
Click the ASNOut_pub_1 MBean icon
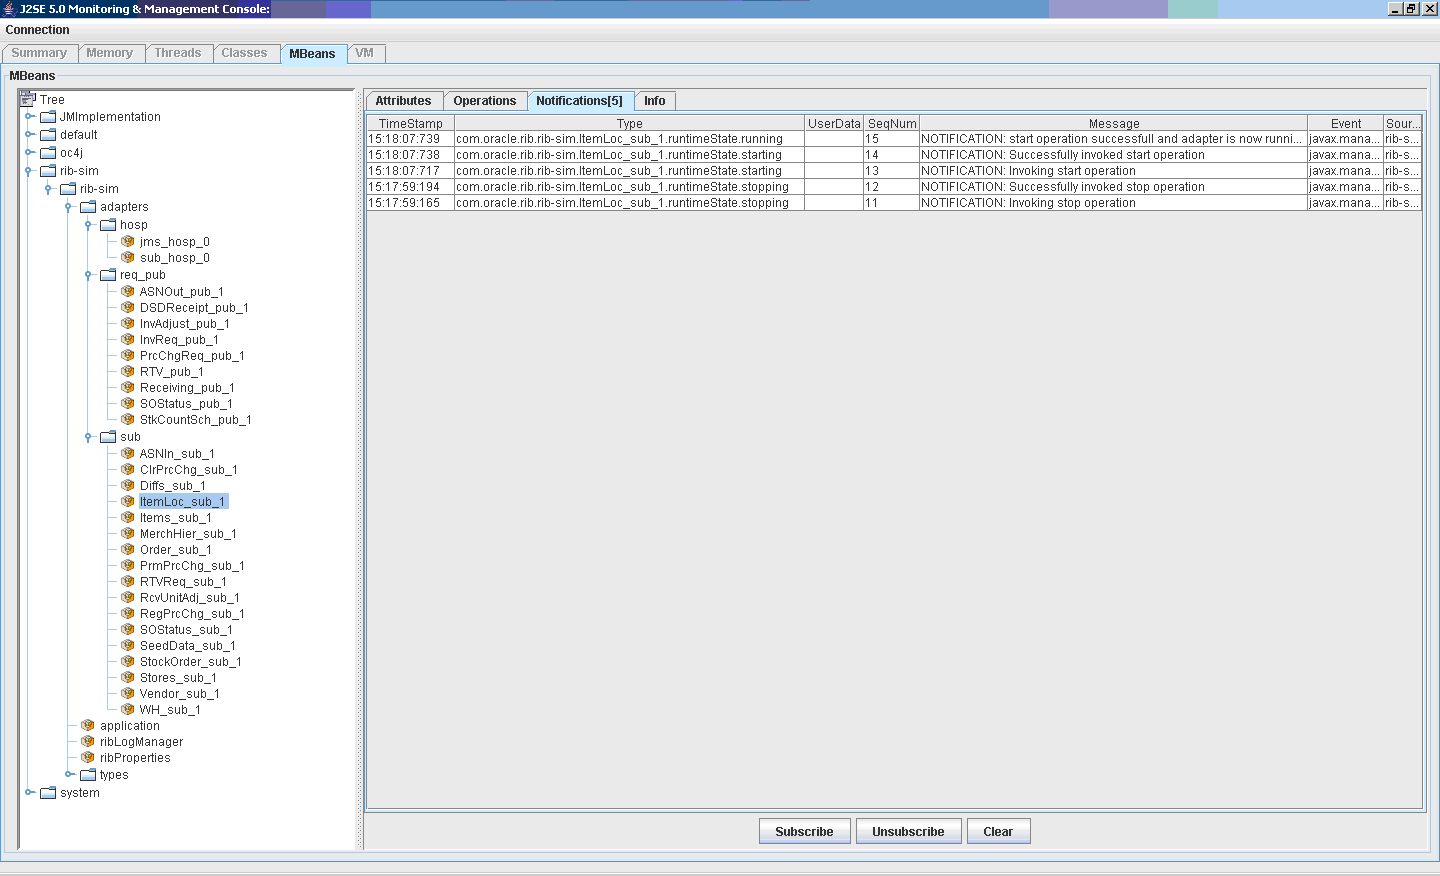(x=128, y=291)
